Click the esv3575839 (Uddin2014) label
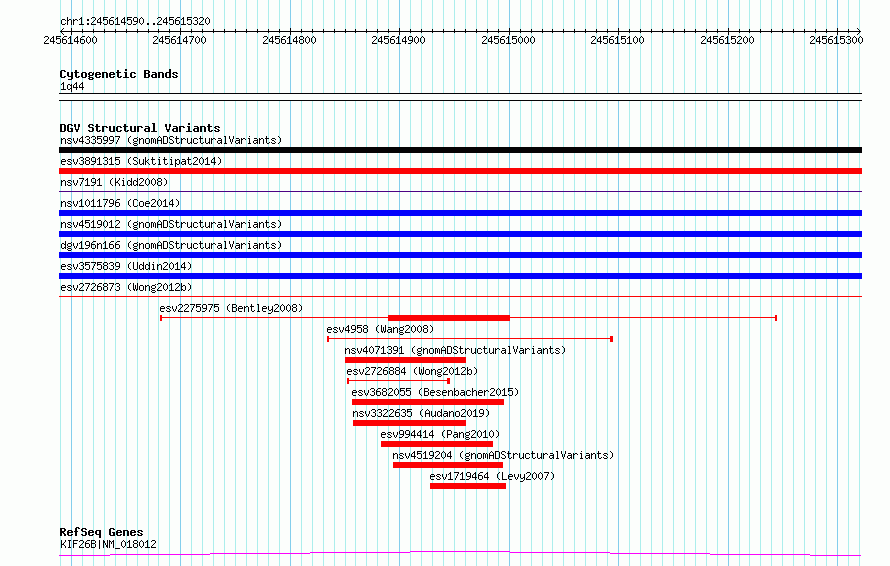Viewport: 890px width, 566px height. coord(126,266)
